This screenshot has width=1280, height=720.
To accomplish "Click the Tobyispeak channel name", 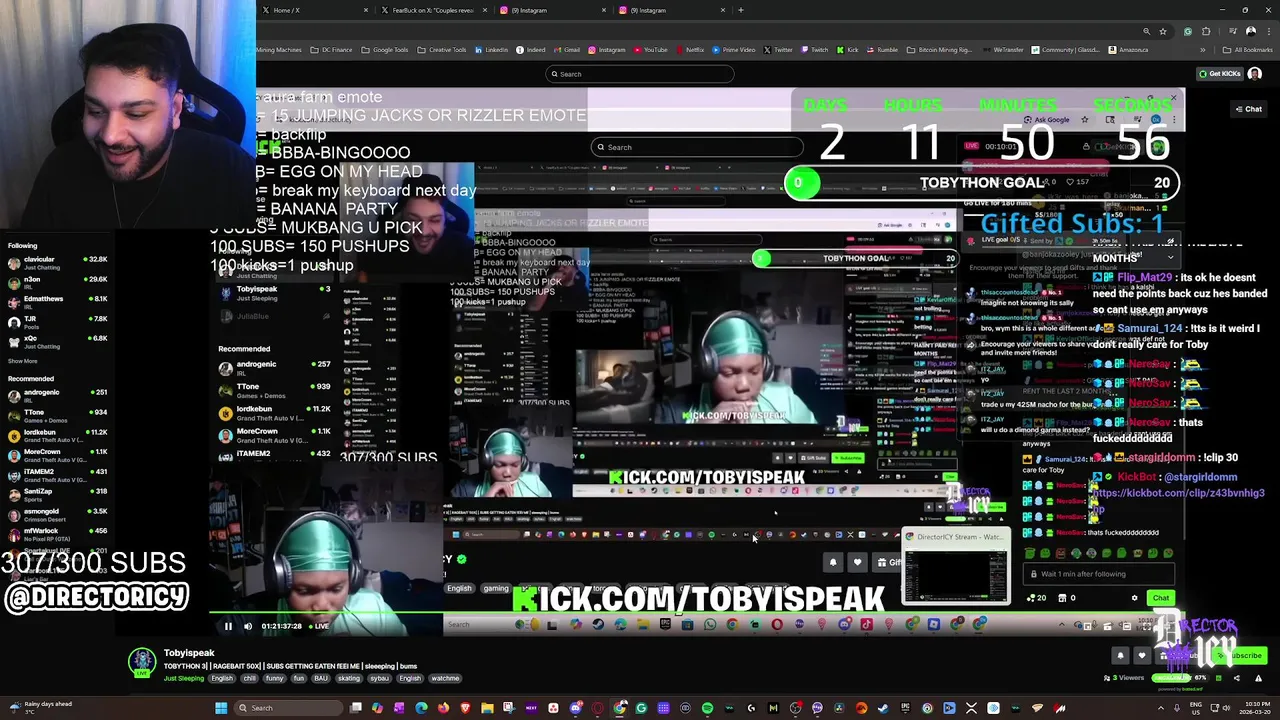I will point(189,653).
